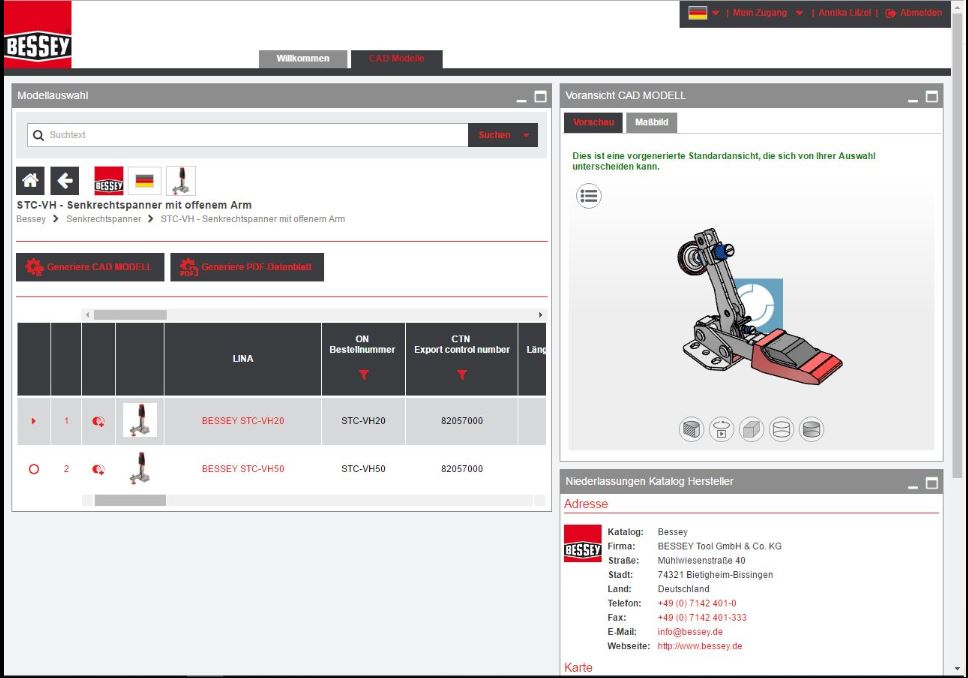This screenshot has width=968, height=678.
Task: Open the Suchen dropdown arrow
Action: coord(526,135)
